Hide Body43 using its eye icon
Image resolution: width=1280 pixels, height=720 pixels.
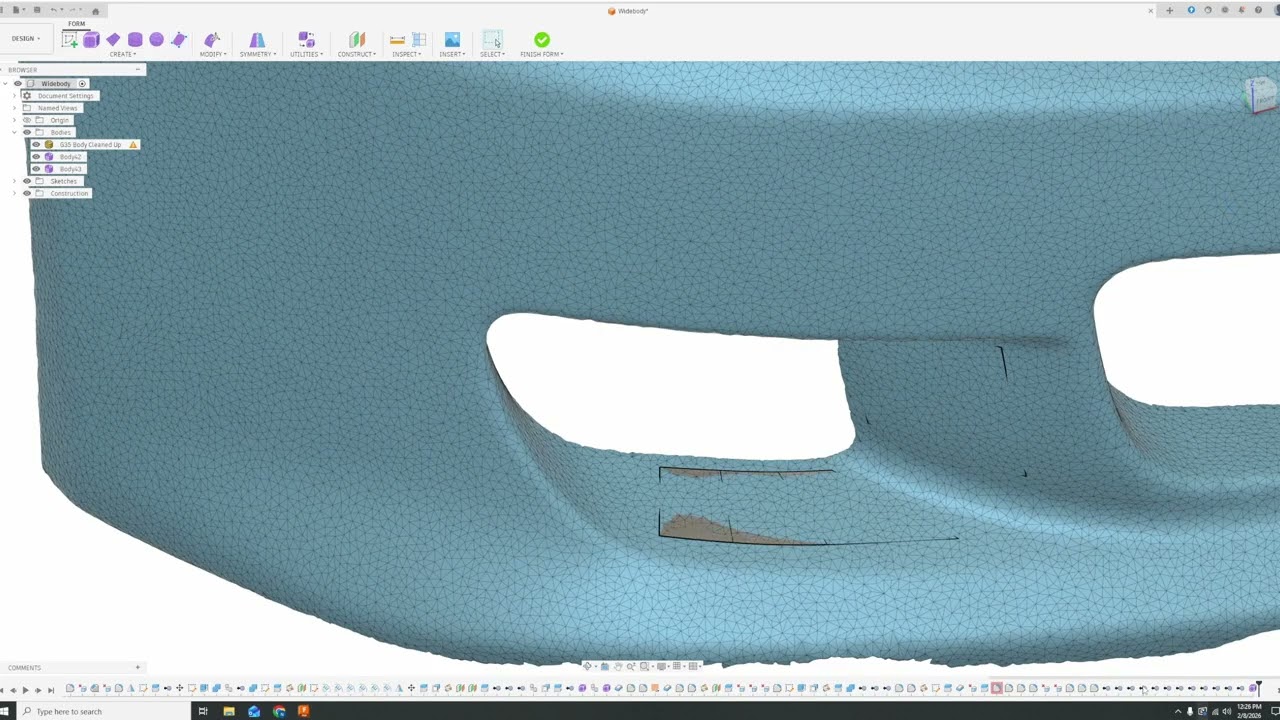(x=36, y=169)
